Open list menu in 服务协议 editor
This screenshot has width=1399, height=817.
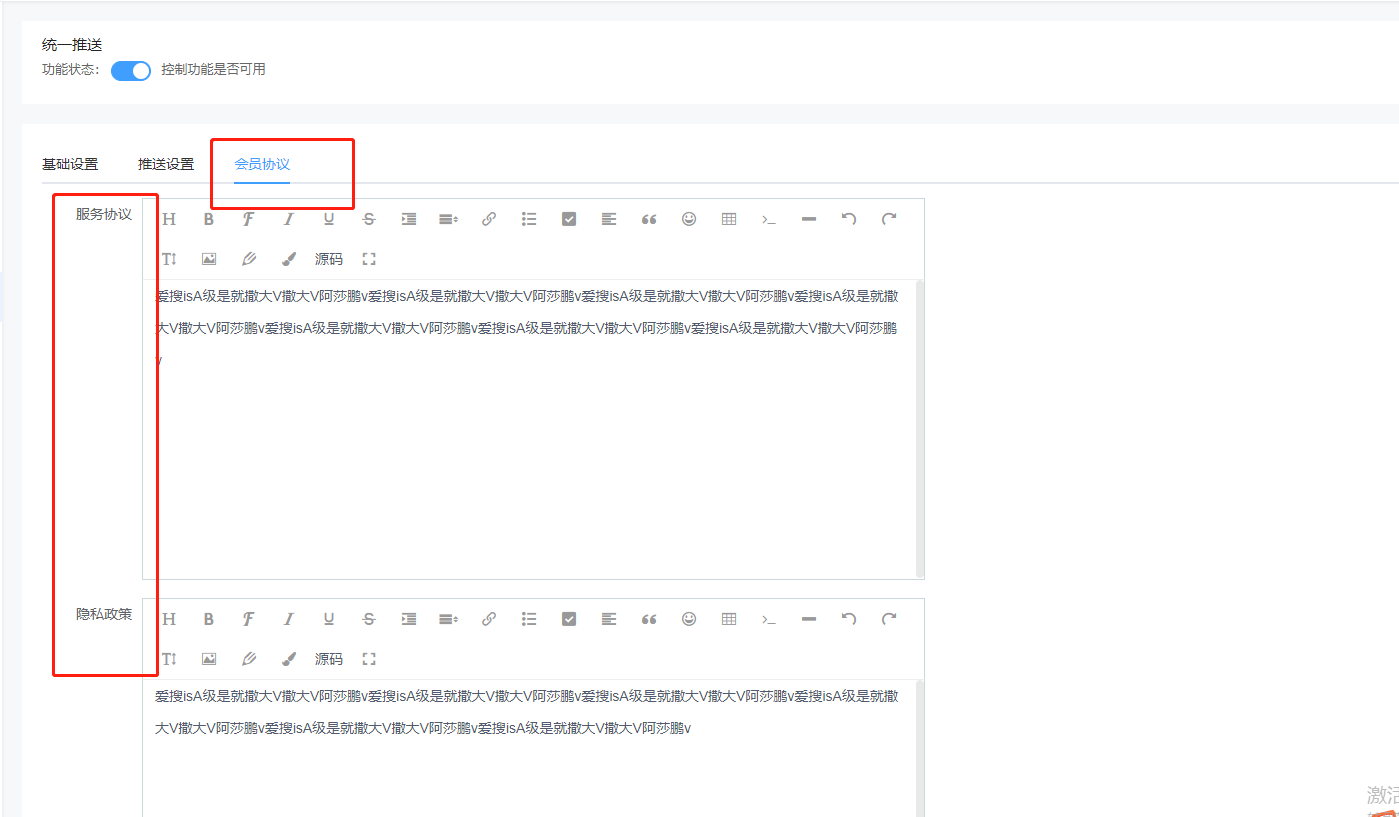(x=529, y=219)
